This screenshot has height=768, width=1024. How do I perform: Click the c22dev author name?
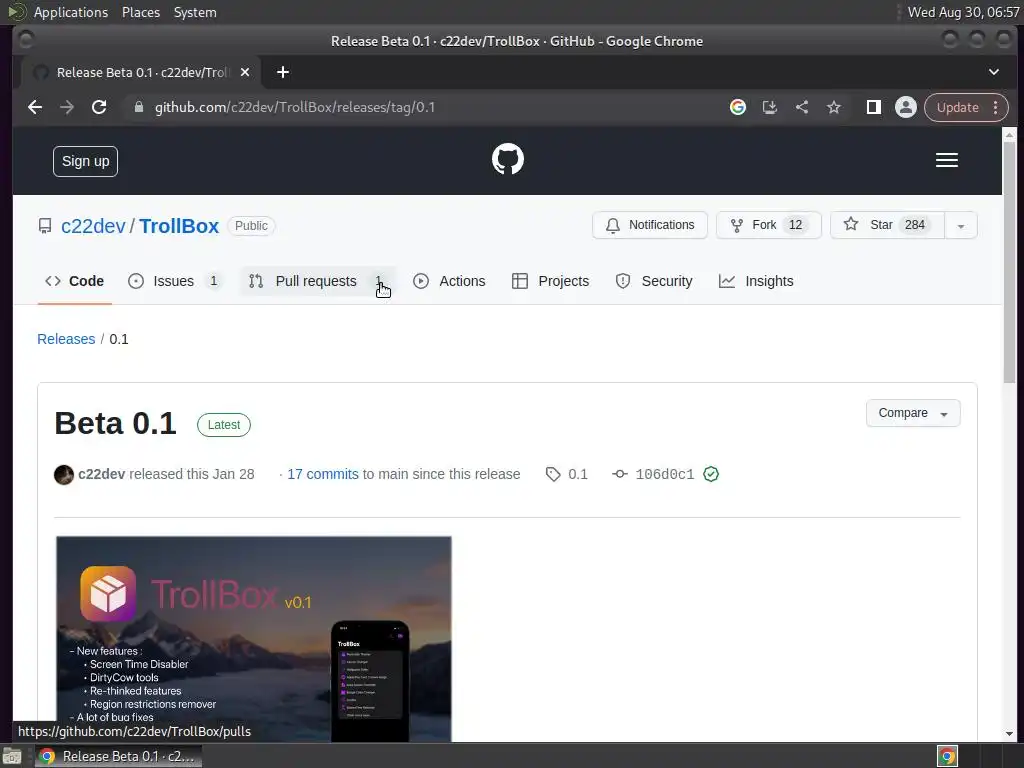click(x=101, y=474)
